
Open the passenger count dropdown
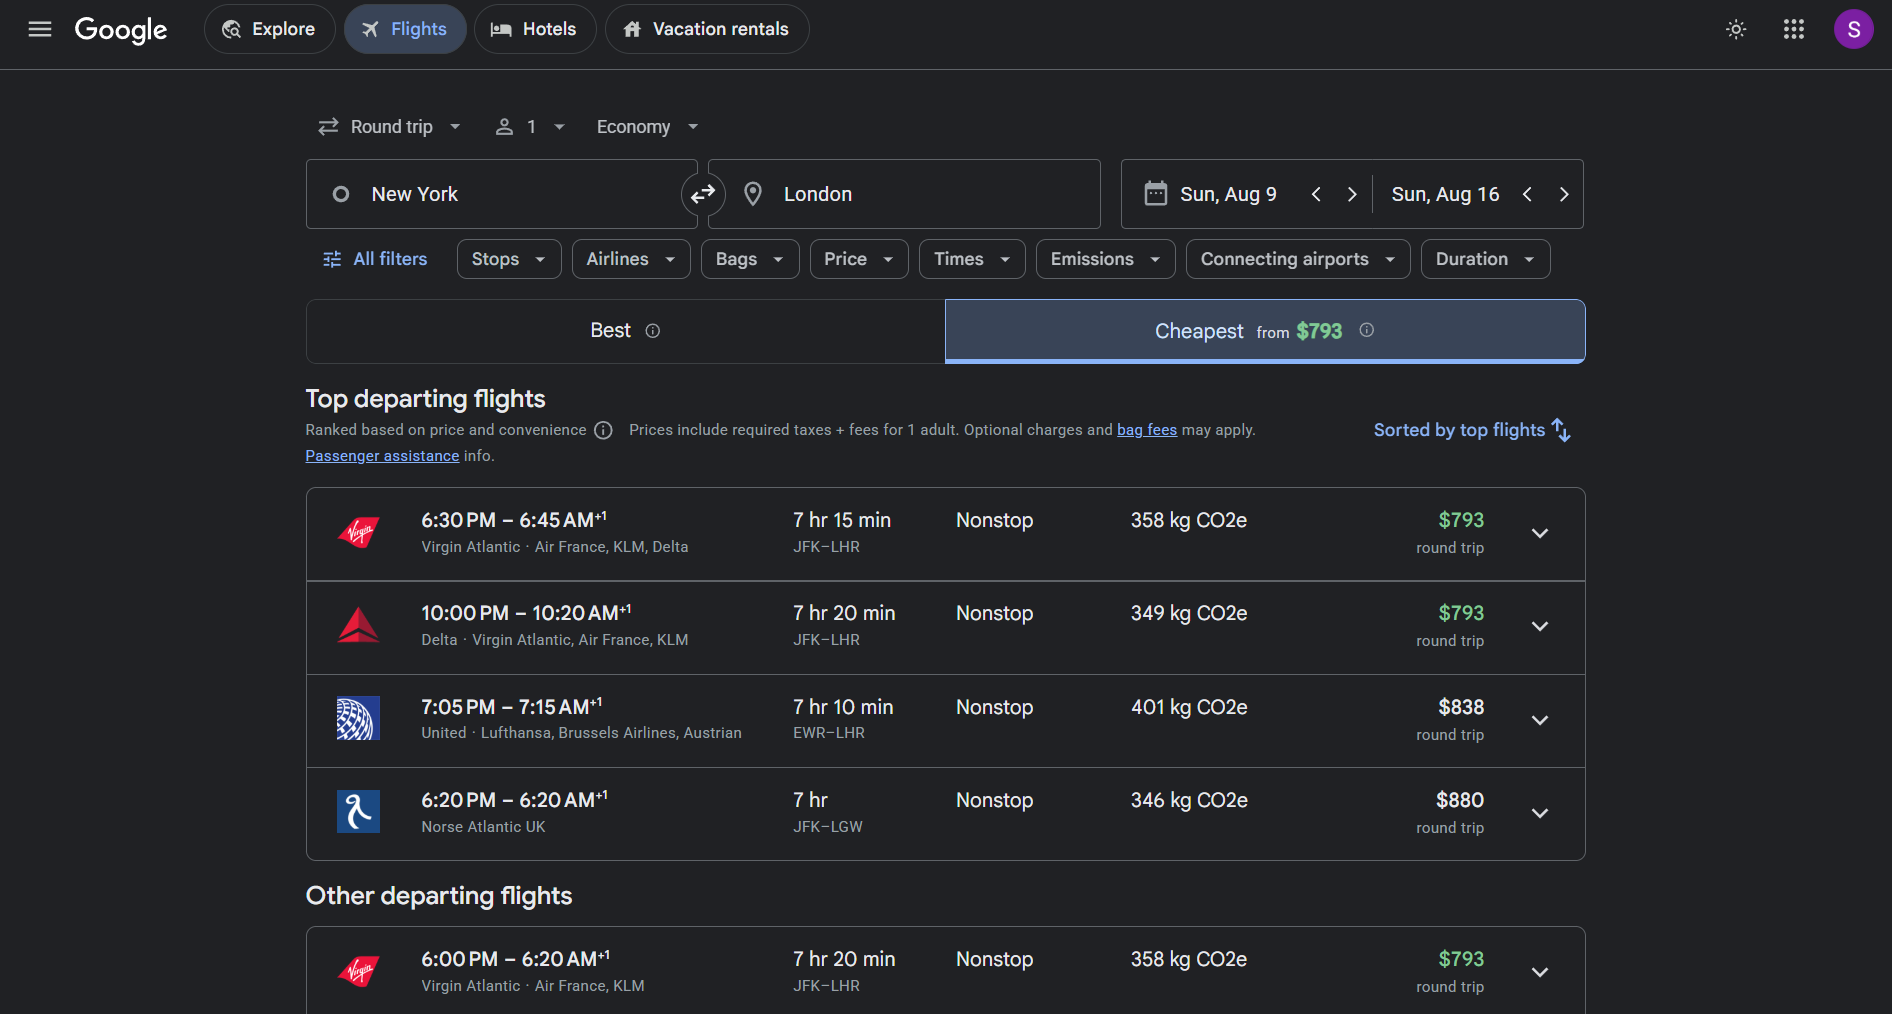(531, 127)
